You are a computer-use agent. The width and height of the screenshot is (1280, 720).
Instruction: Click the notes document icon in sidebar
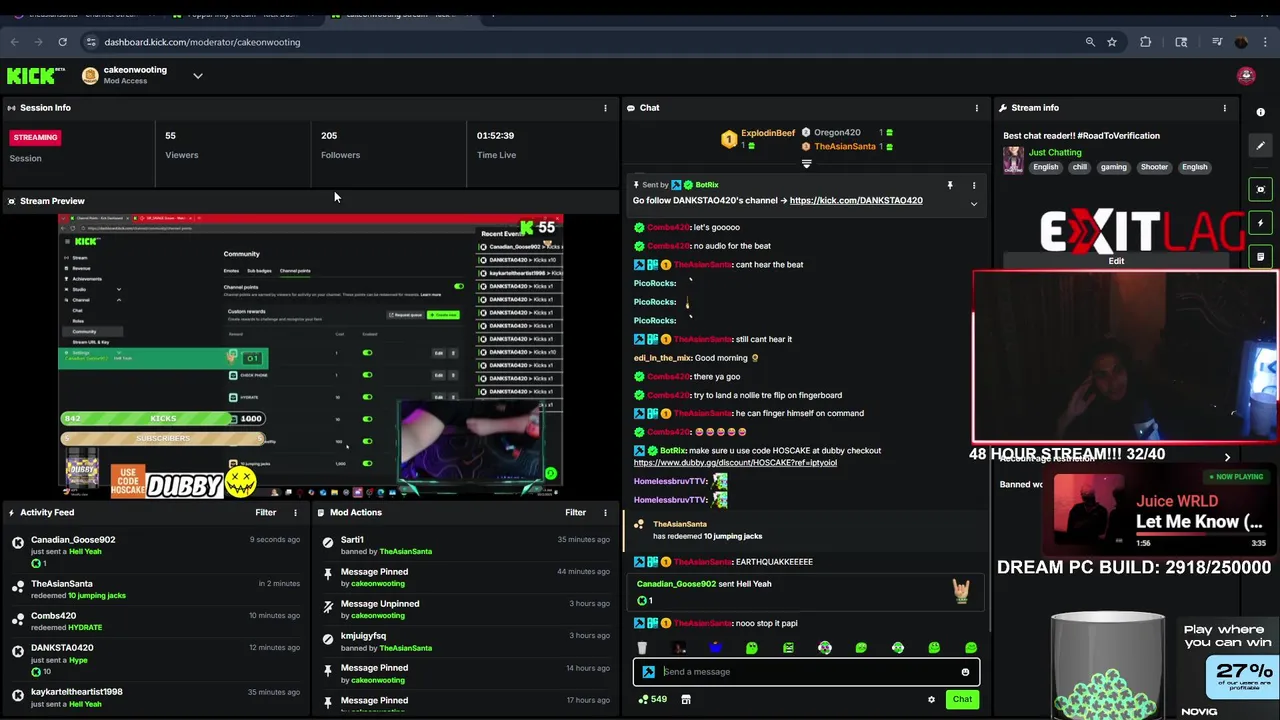coord(1260,257)
